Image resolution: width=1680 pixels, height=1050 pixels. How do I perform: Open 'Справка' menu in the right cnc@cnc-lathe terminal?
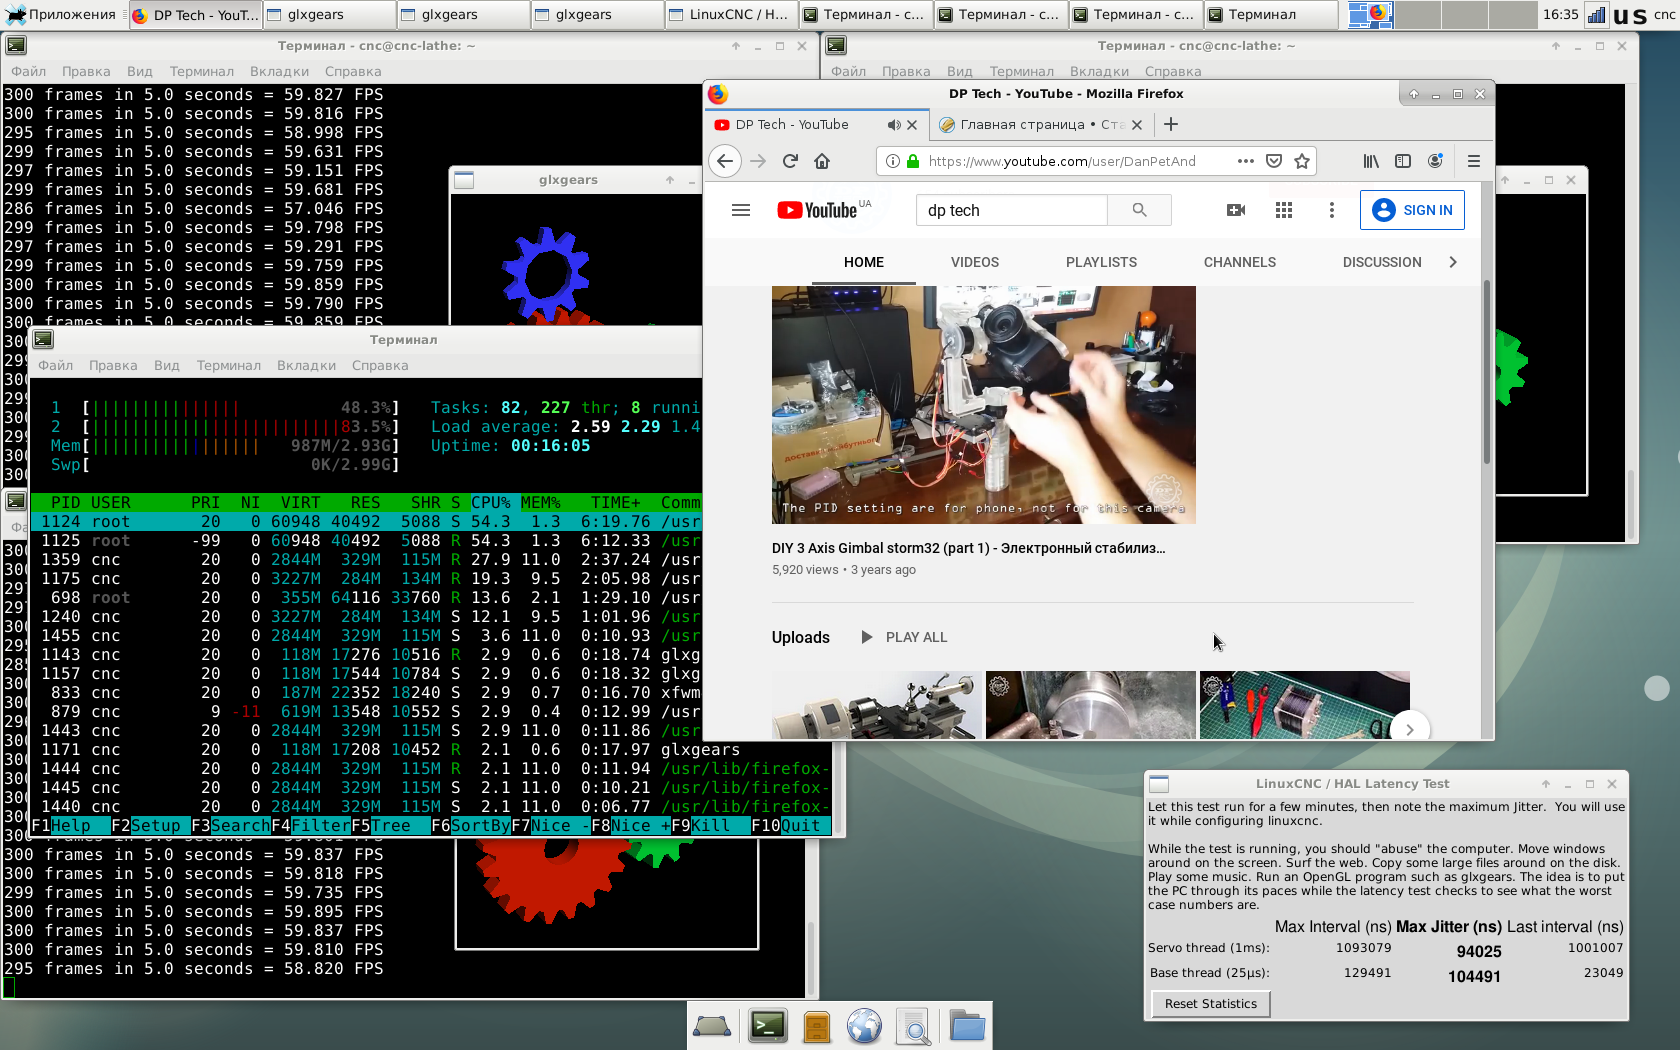click(x=1173, y=71)
